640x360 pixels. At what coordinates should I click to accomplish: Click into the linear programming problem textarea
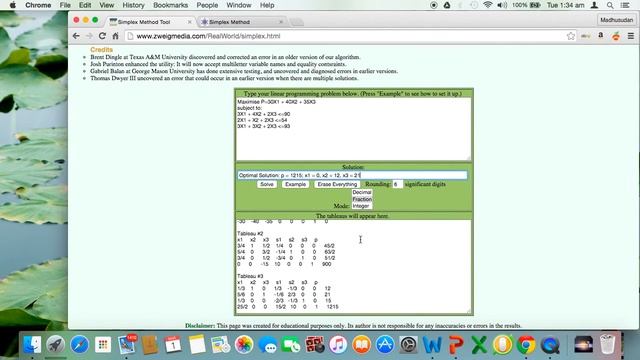(353, 129)
